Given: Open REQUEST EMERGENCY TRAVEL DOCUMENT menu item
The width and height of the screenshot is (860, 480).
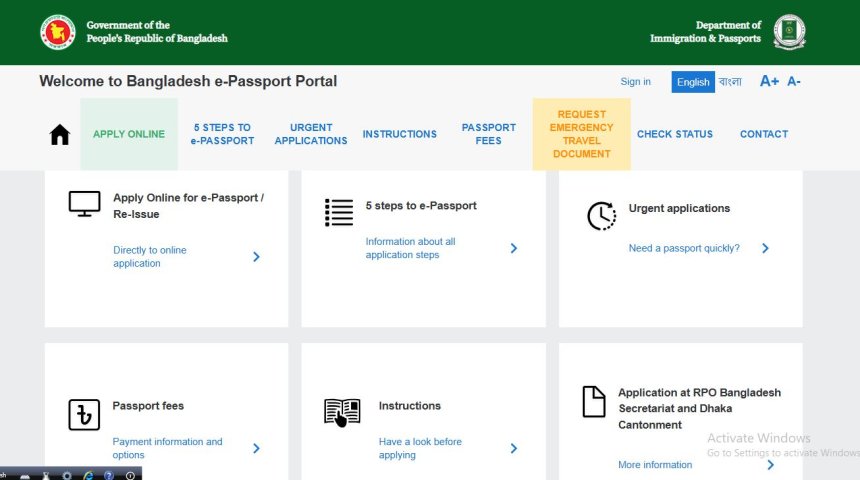Looking at the screenshot, I should [581, 134].
